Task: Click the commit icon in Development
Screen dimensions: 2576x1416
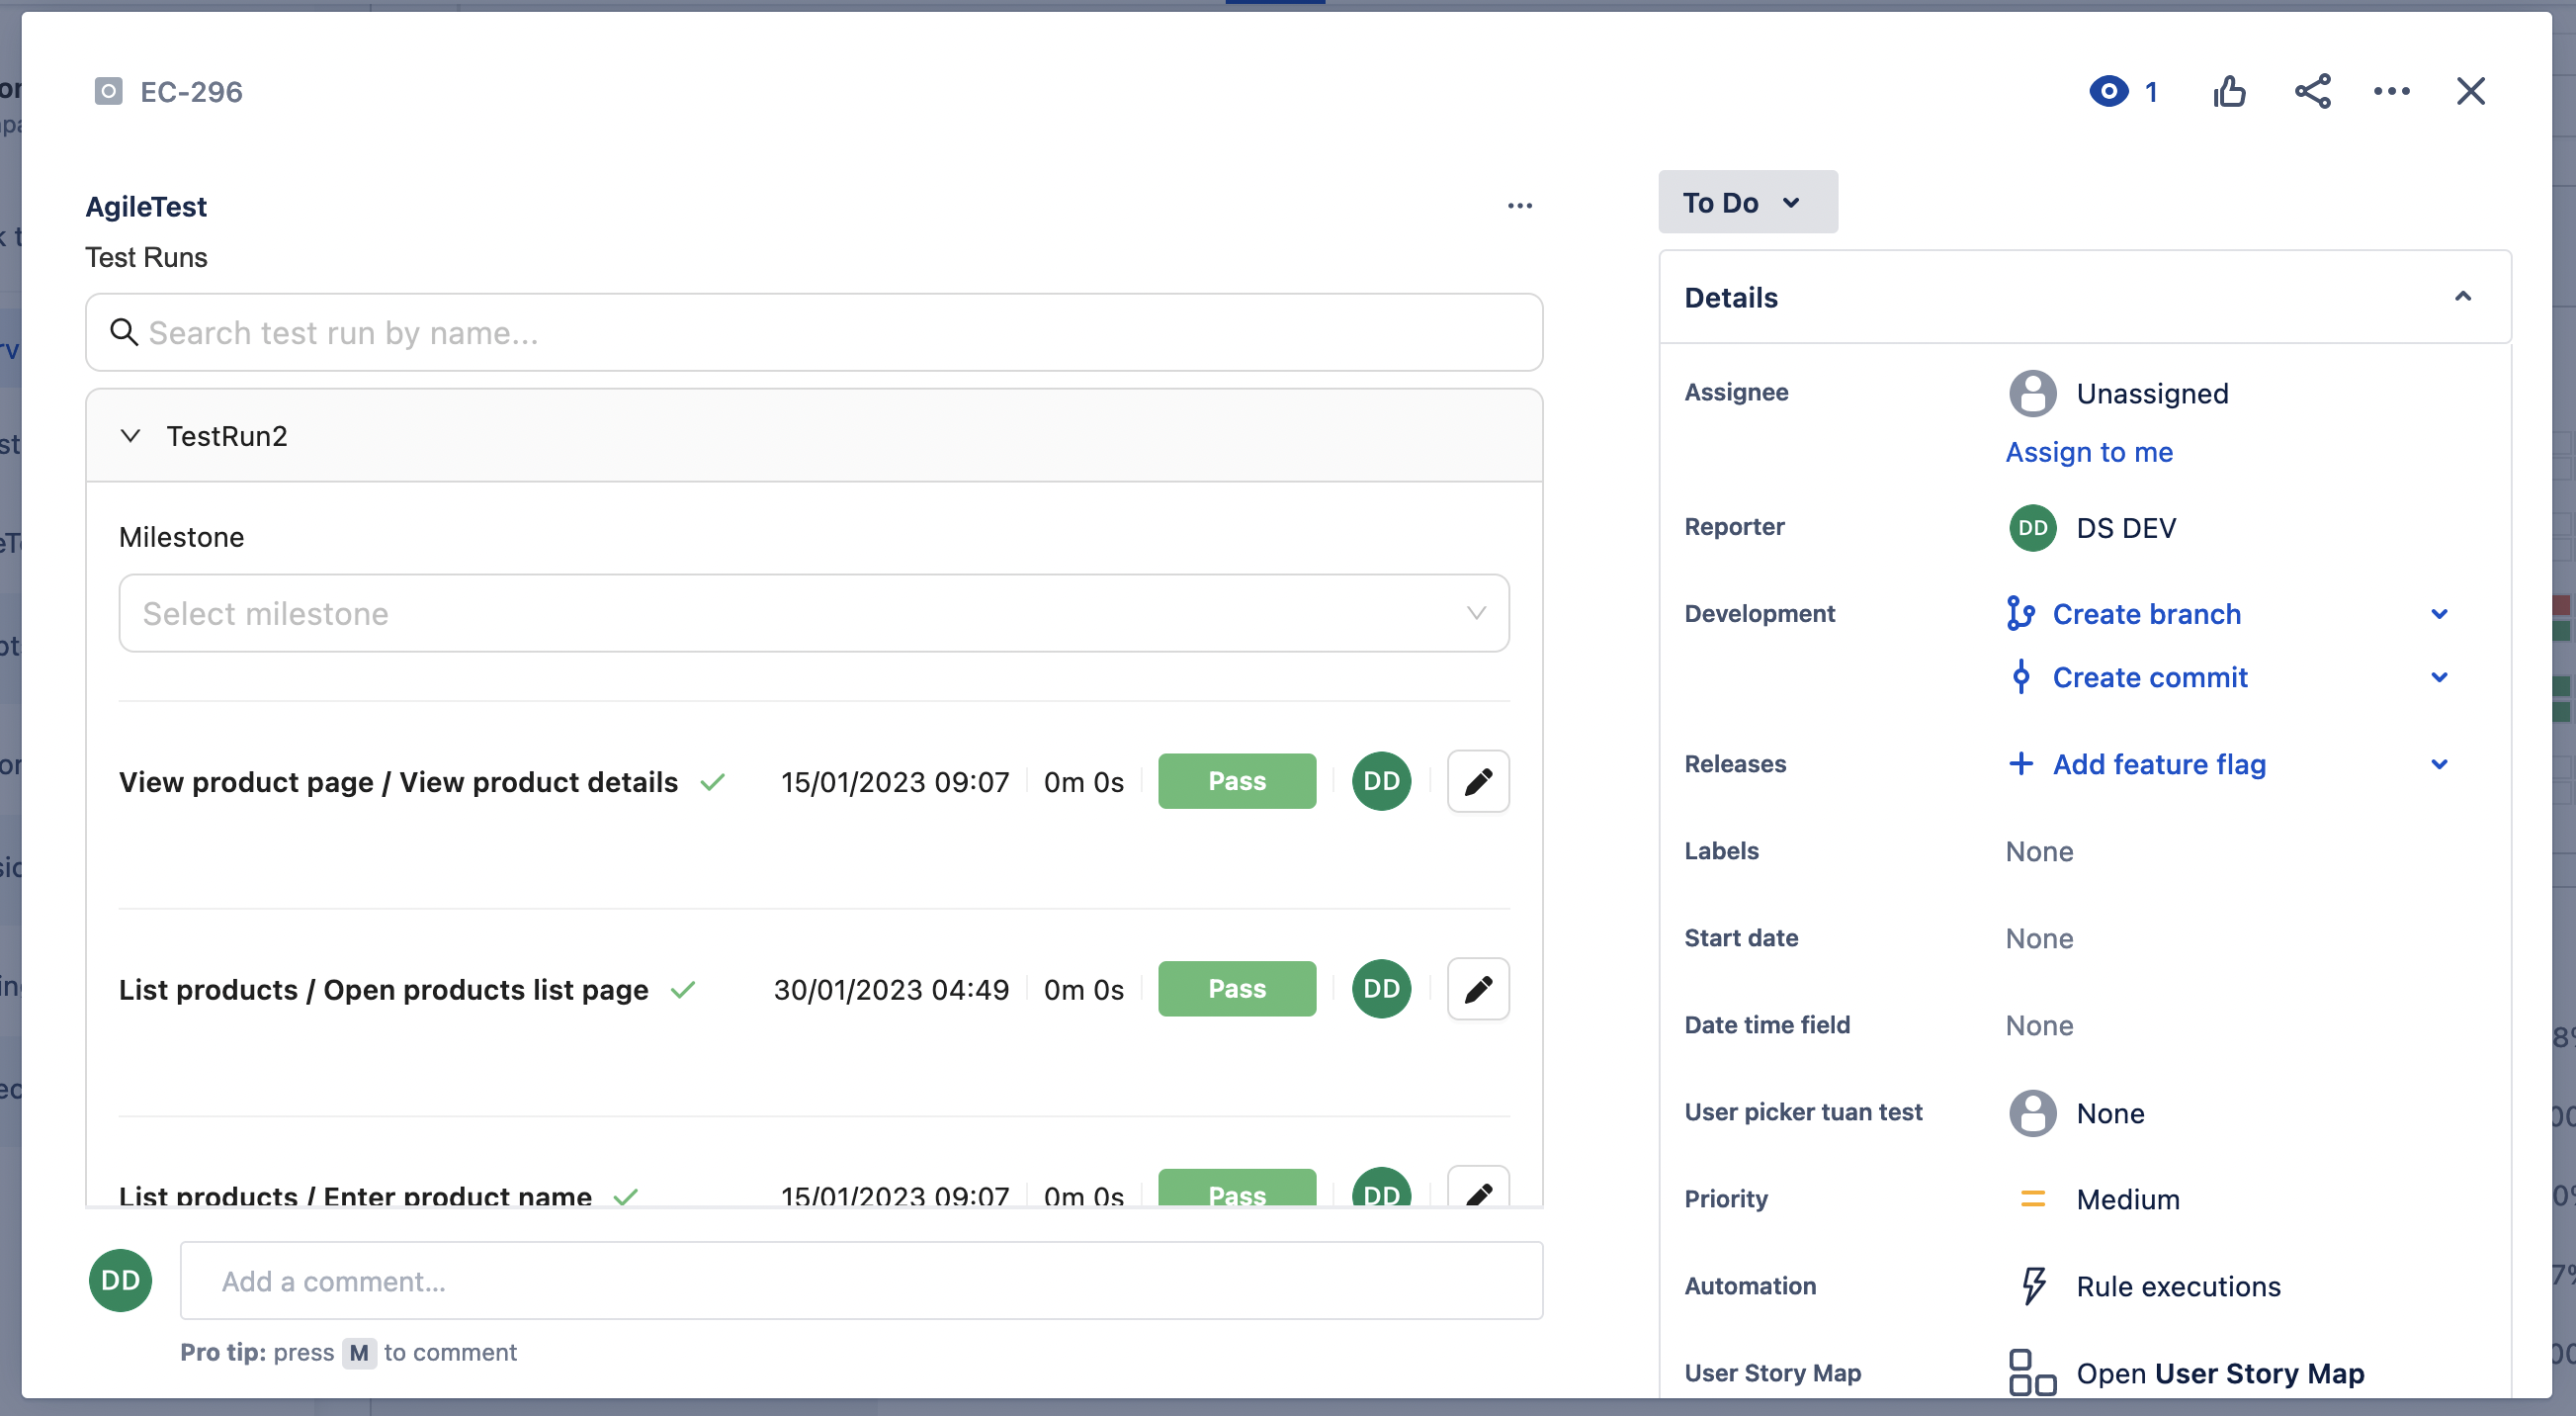Action: [2020, 677]
